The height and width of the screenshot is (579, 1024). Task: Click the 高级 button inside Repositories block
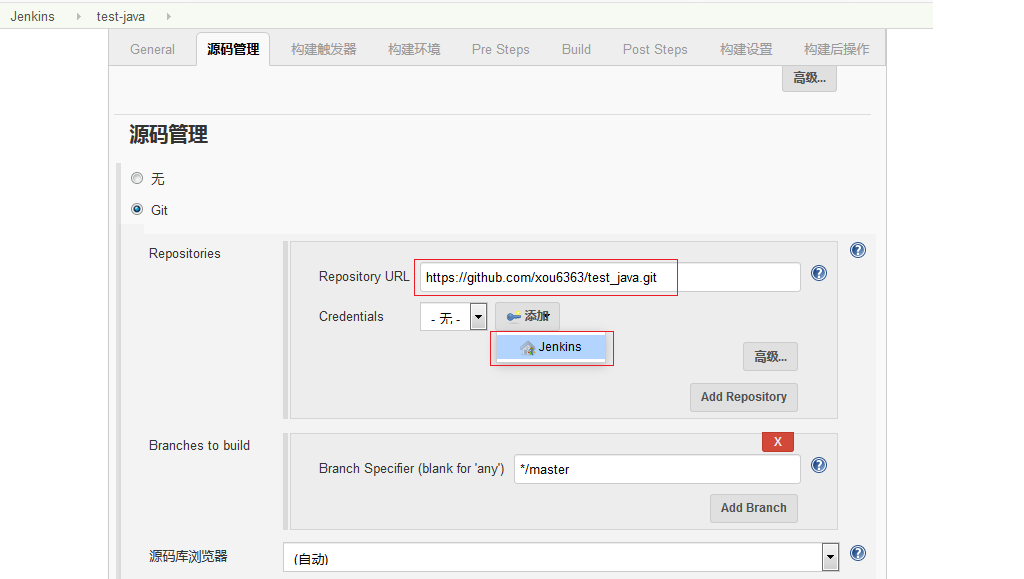[770, 356]
